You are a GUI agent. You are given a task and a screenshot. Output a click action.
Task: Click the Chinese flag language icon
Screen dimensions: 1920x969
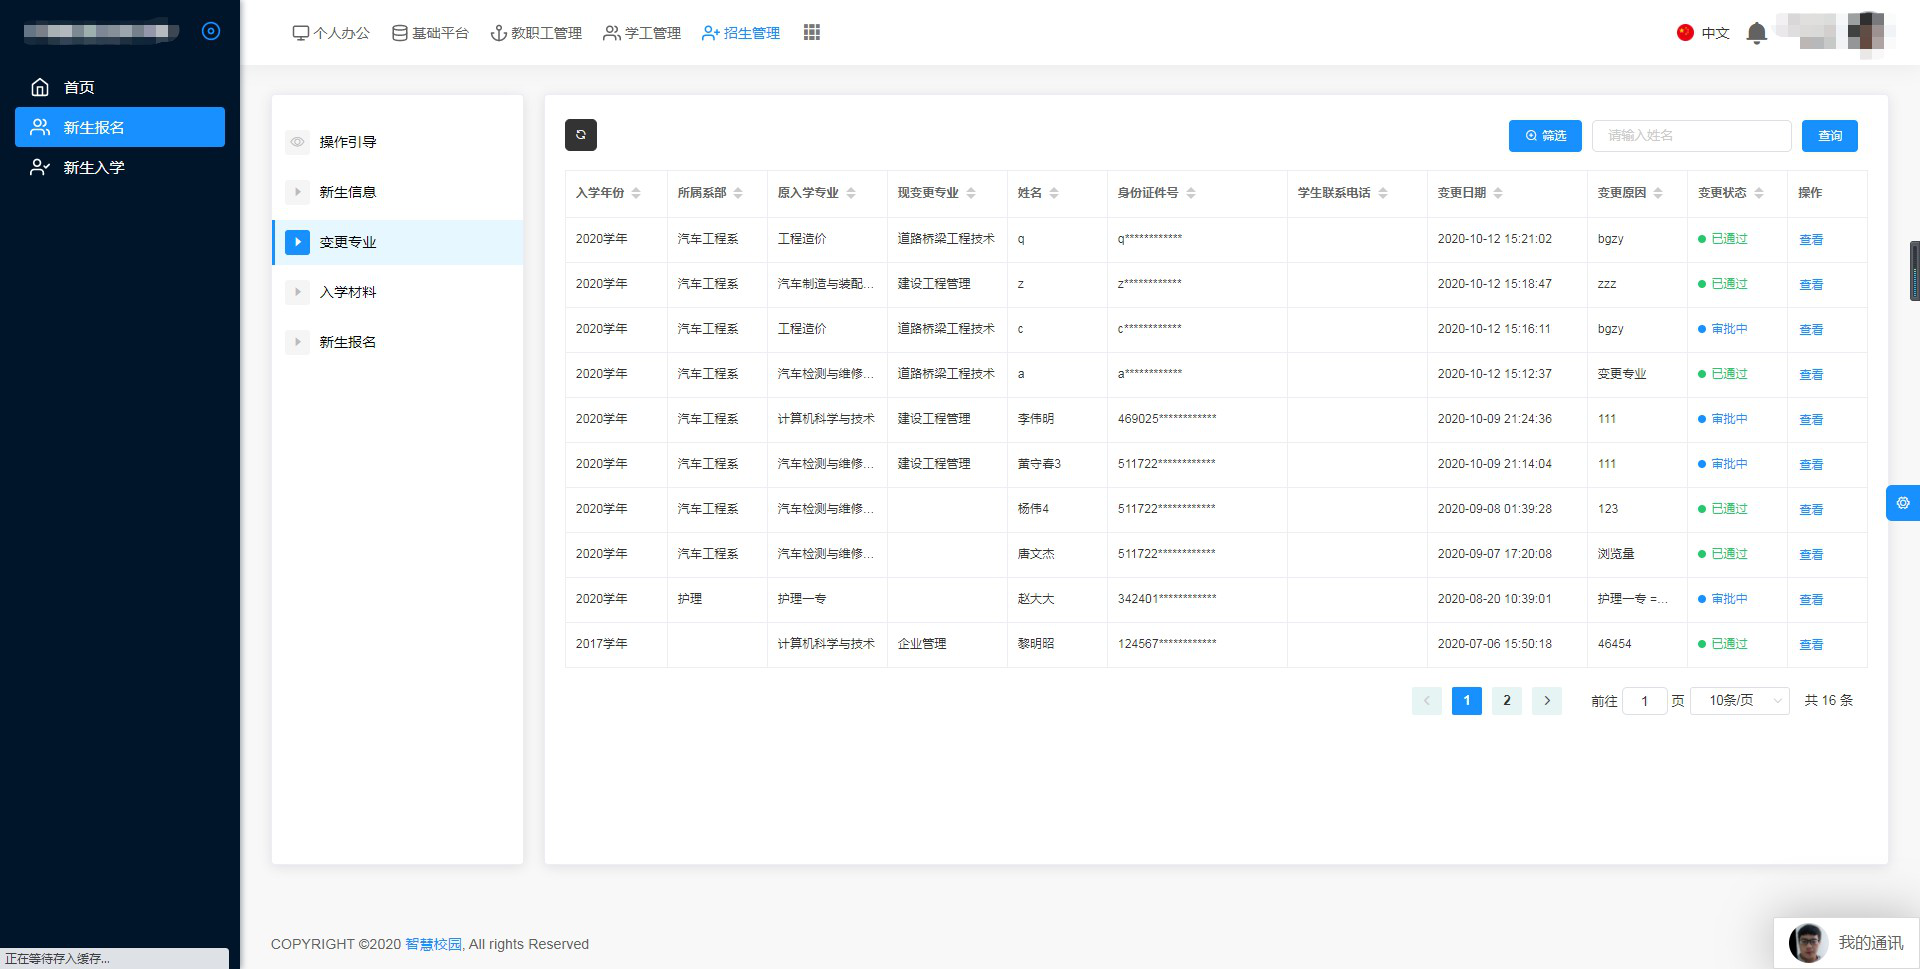coord(1685,33)
